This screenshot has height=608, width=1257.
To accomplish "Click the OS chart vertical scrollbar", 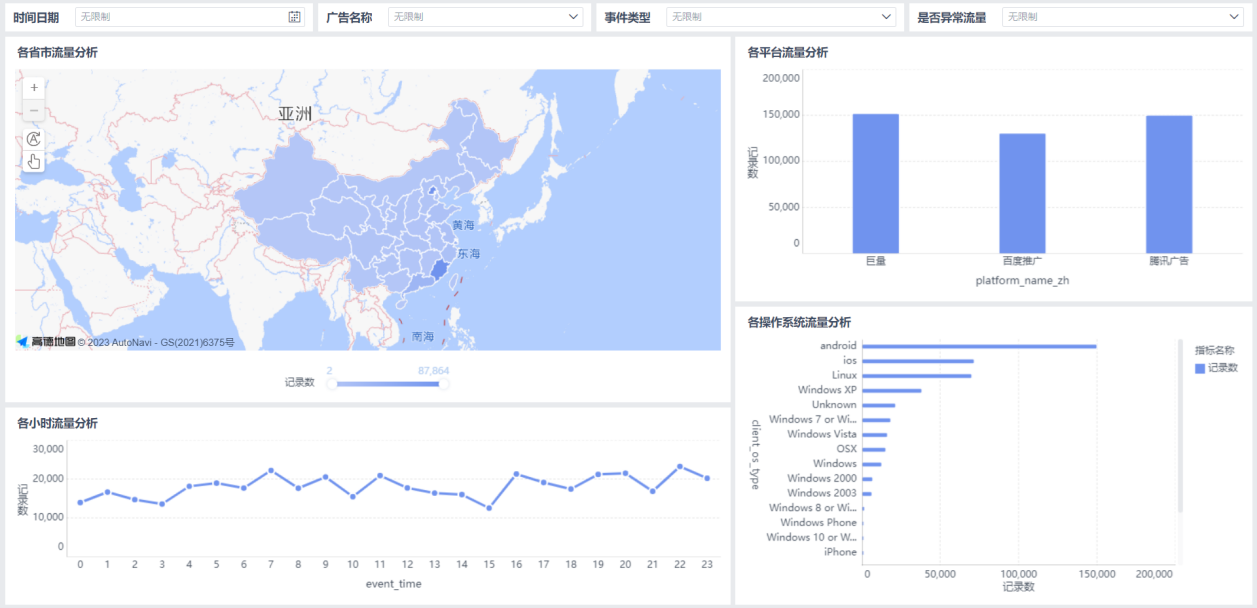I will (x=1180, y=425).
